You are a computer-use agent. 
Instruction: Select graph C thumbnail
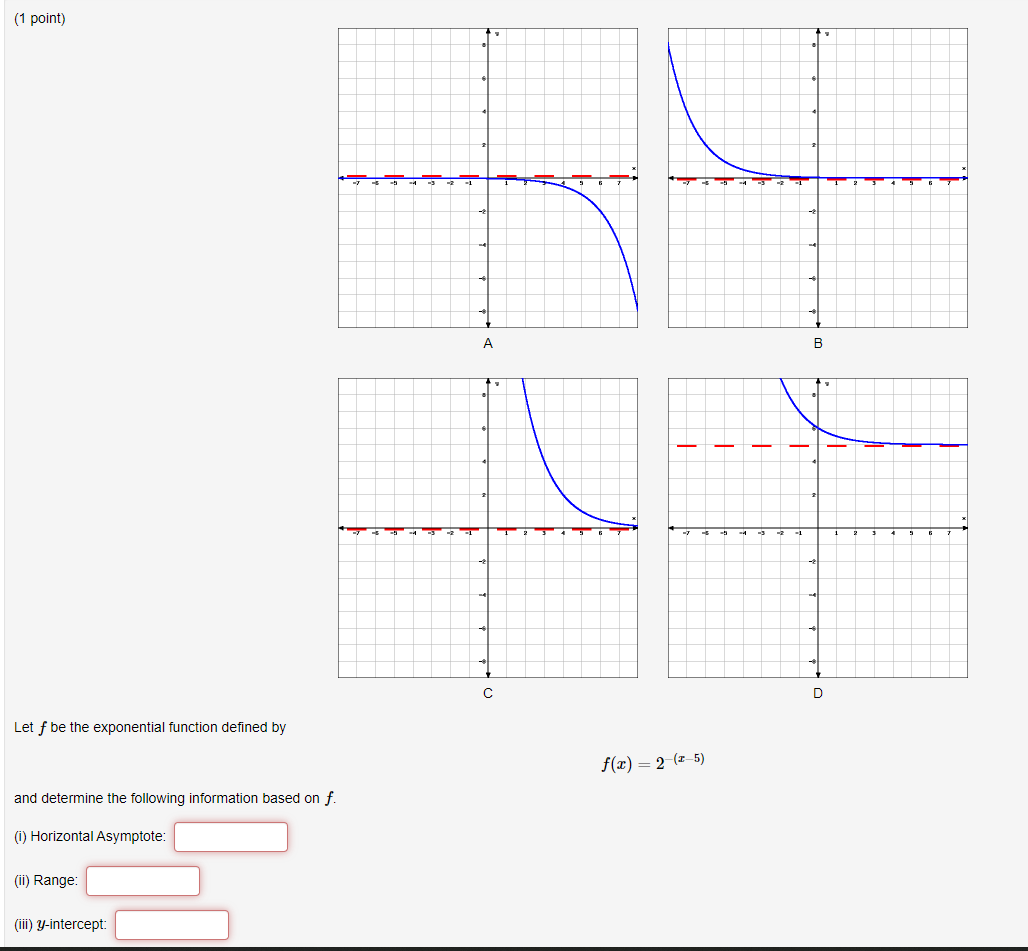pyautogui.click(x=488, y=527)
